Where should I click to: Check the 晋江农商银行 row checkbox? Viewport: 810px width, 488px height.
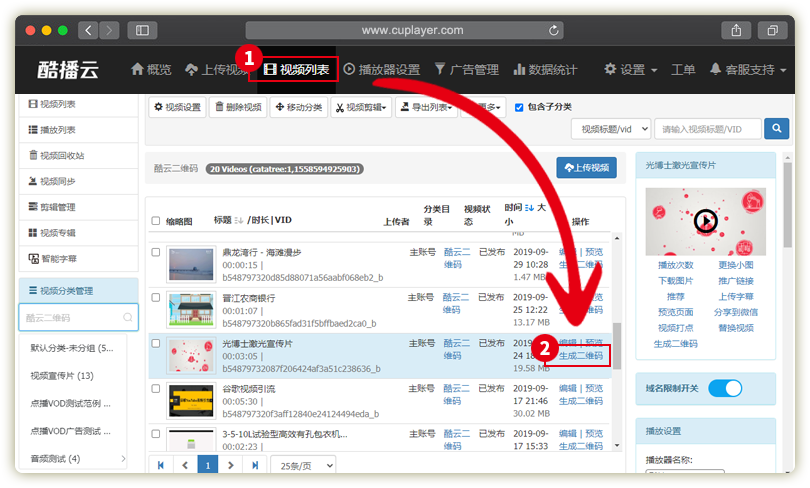155,298
